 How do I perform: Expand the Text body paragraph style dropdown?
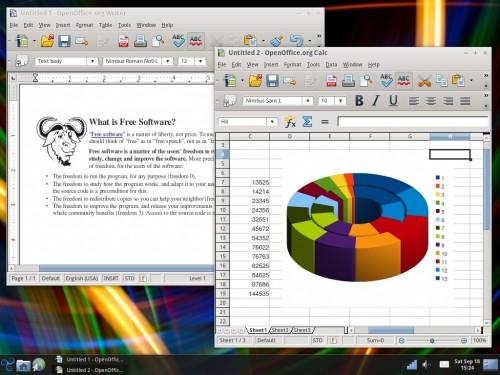92,61
